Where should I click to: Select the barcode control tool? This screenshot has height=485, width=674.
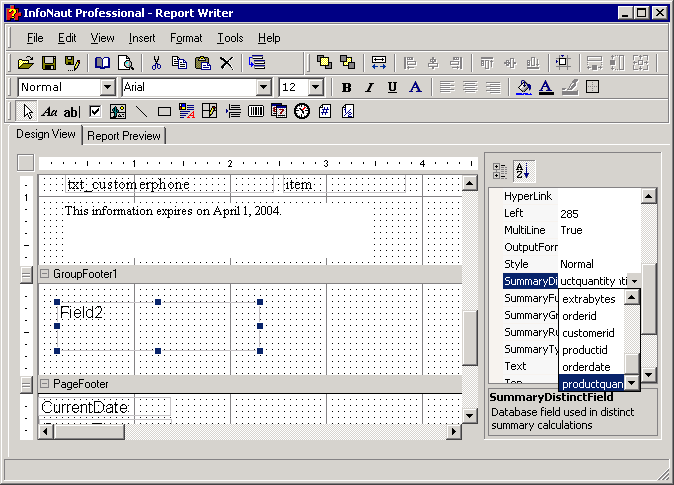click(256, 111)
